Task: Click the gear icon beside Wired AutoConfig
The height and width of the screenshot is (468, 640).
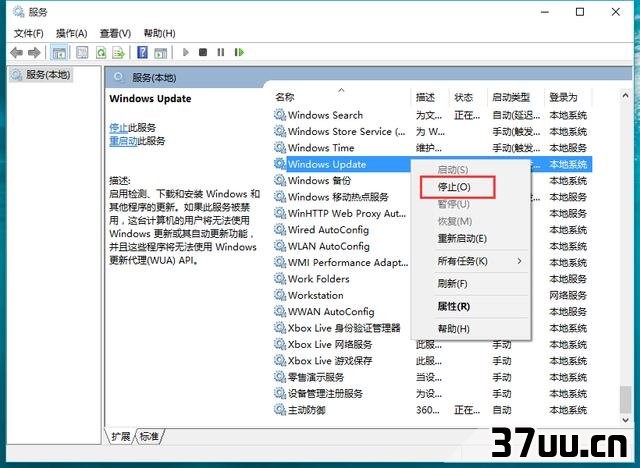Action: pos(280,229)
